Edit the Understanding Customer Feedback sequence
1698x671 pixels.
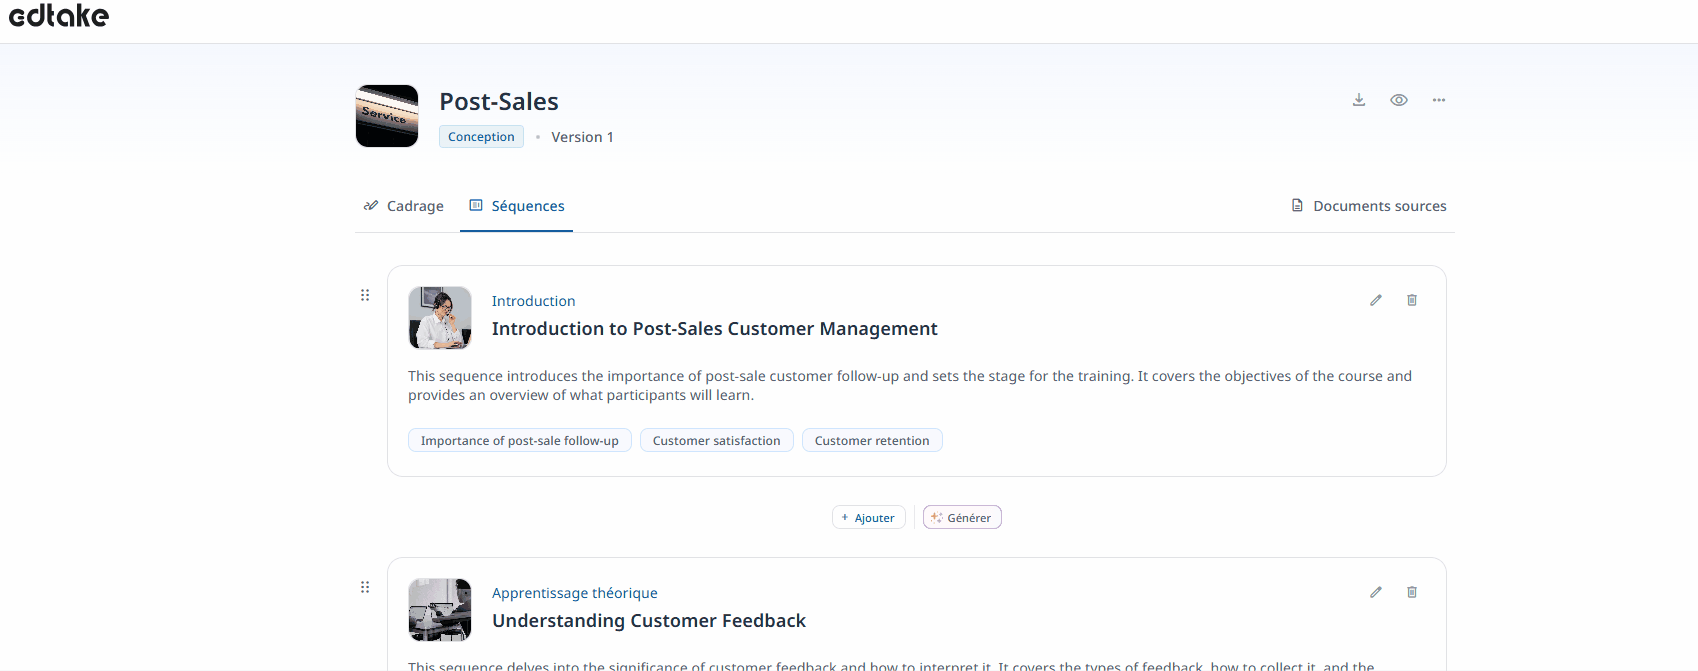[1376, 592]
